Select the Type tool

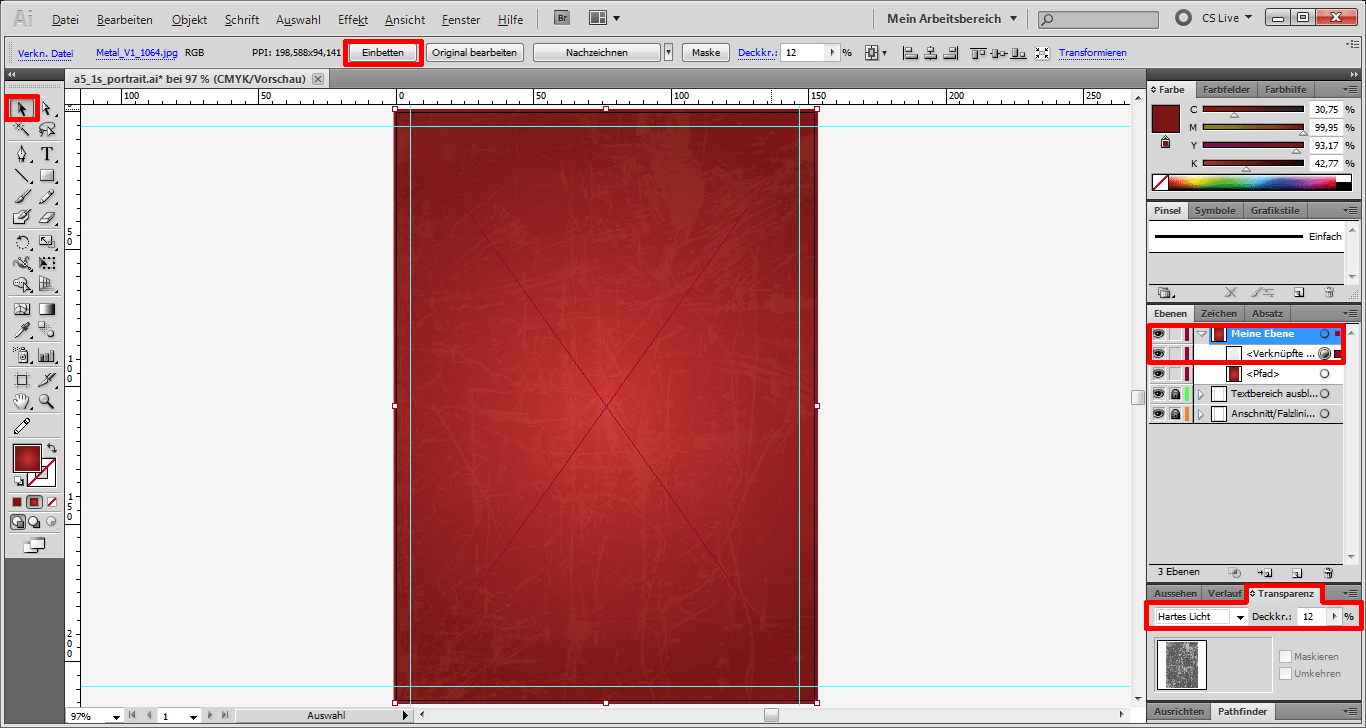click(46, 155)
